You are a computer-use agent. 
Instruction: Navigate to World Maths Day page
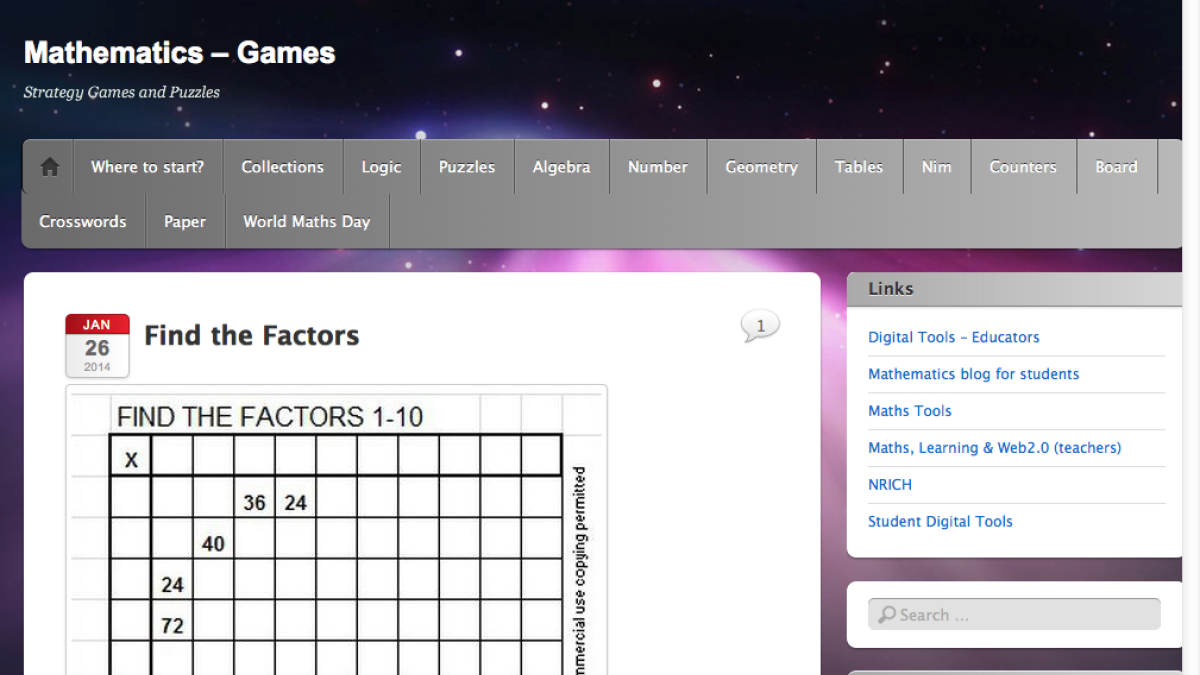click(306, 221)
